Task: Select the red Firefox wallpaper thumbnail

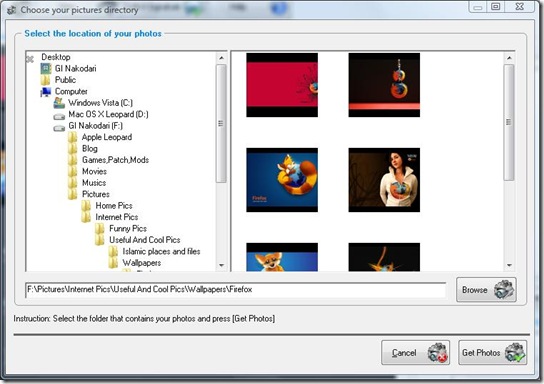Action: coord(282,85)
